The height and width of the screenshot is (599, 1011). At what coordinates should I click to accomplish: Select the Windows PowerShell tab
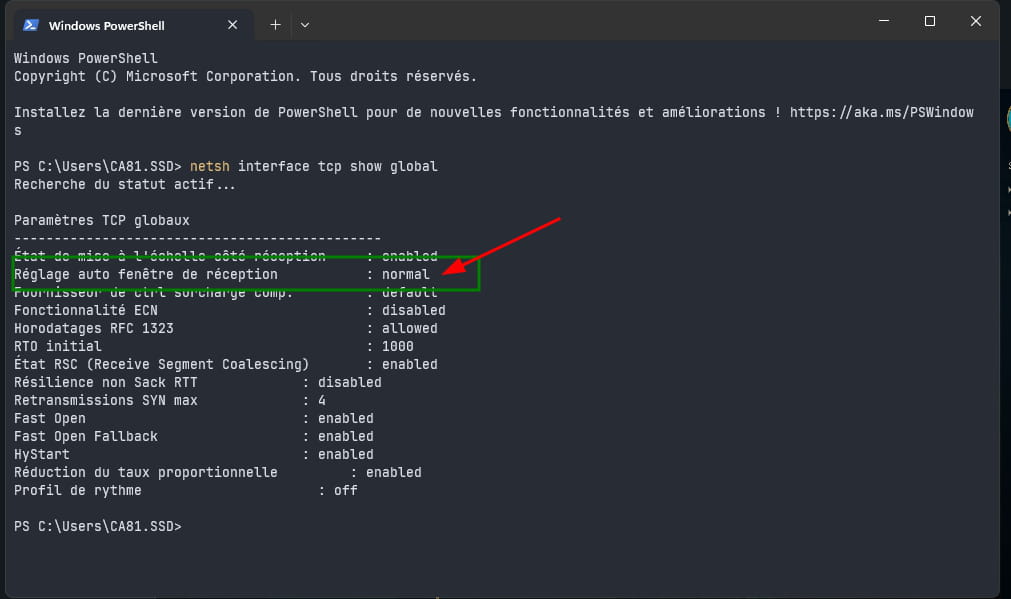(x=133, y=25)
